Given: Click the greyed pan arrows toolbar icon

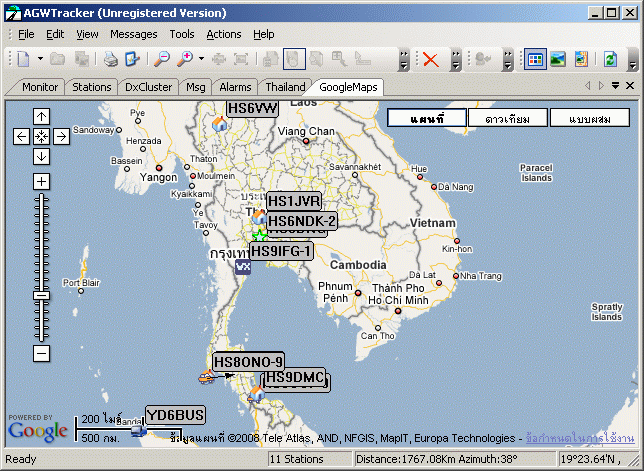Looking at the screenshot, I should (219, 59).
